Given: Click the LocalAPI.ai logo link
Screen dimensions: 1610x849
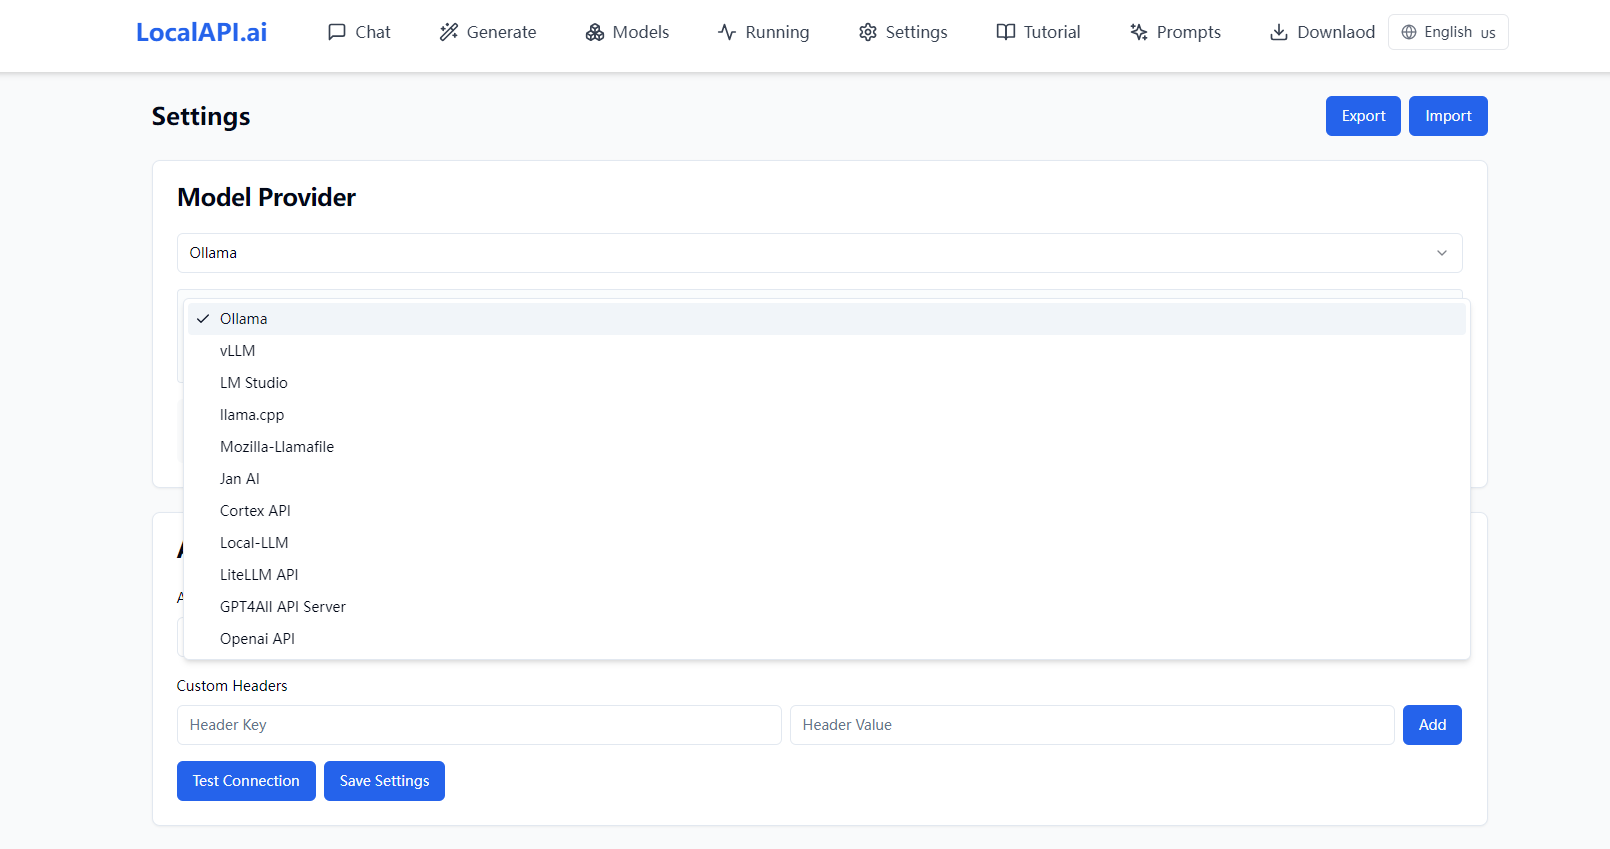Looking at the screenshot, I should tap(201, 32).
